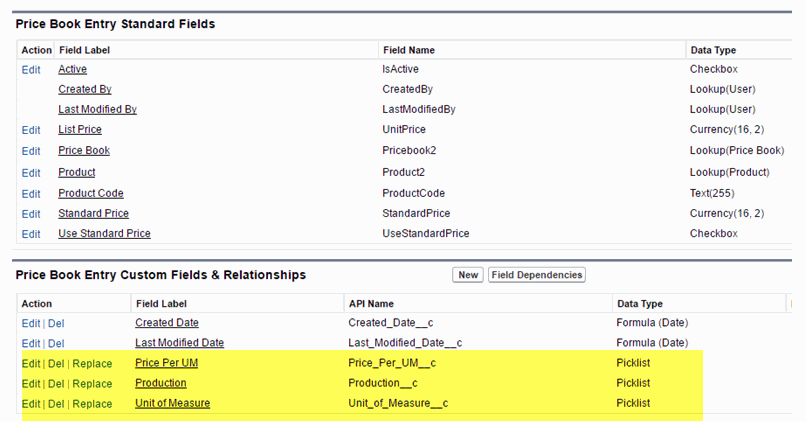The image size is (806, 422).
Task: Open the Unit of Measure field label
Action: (x=173, y=404)
